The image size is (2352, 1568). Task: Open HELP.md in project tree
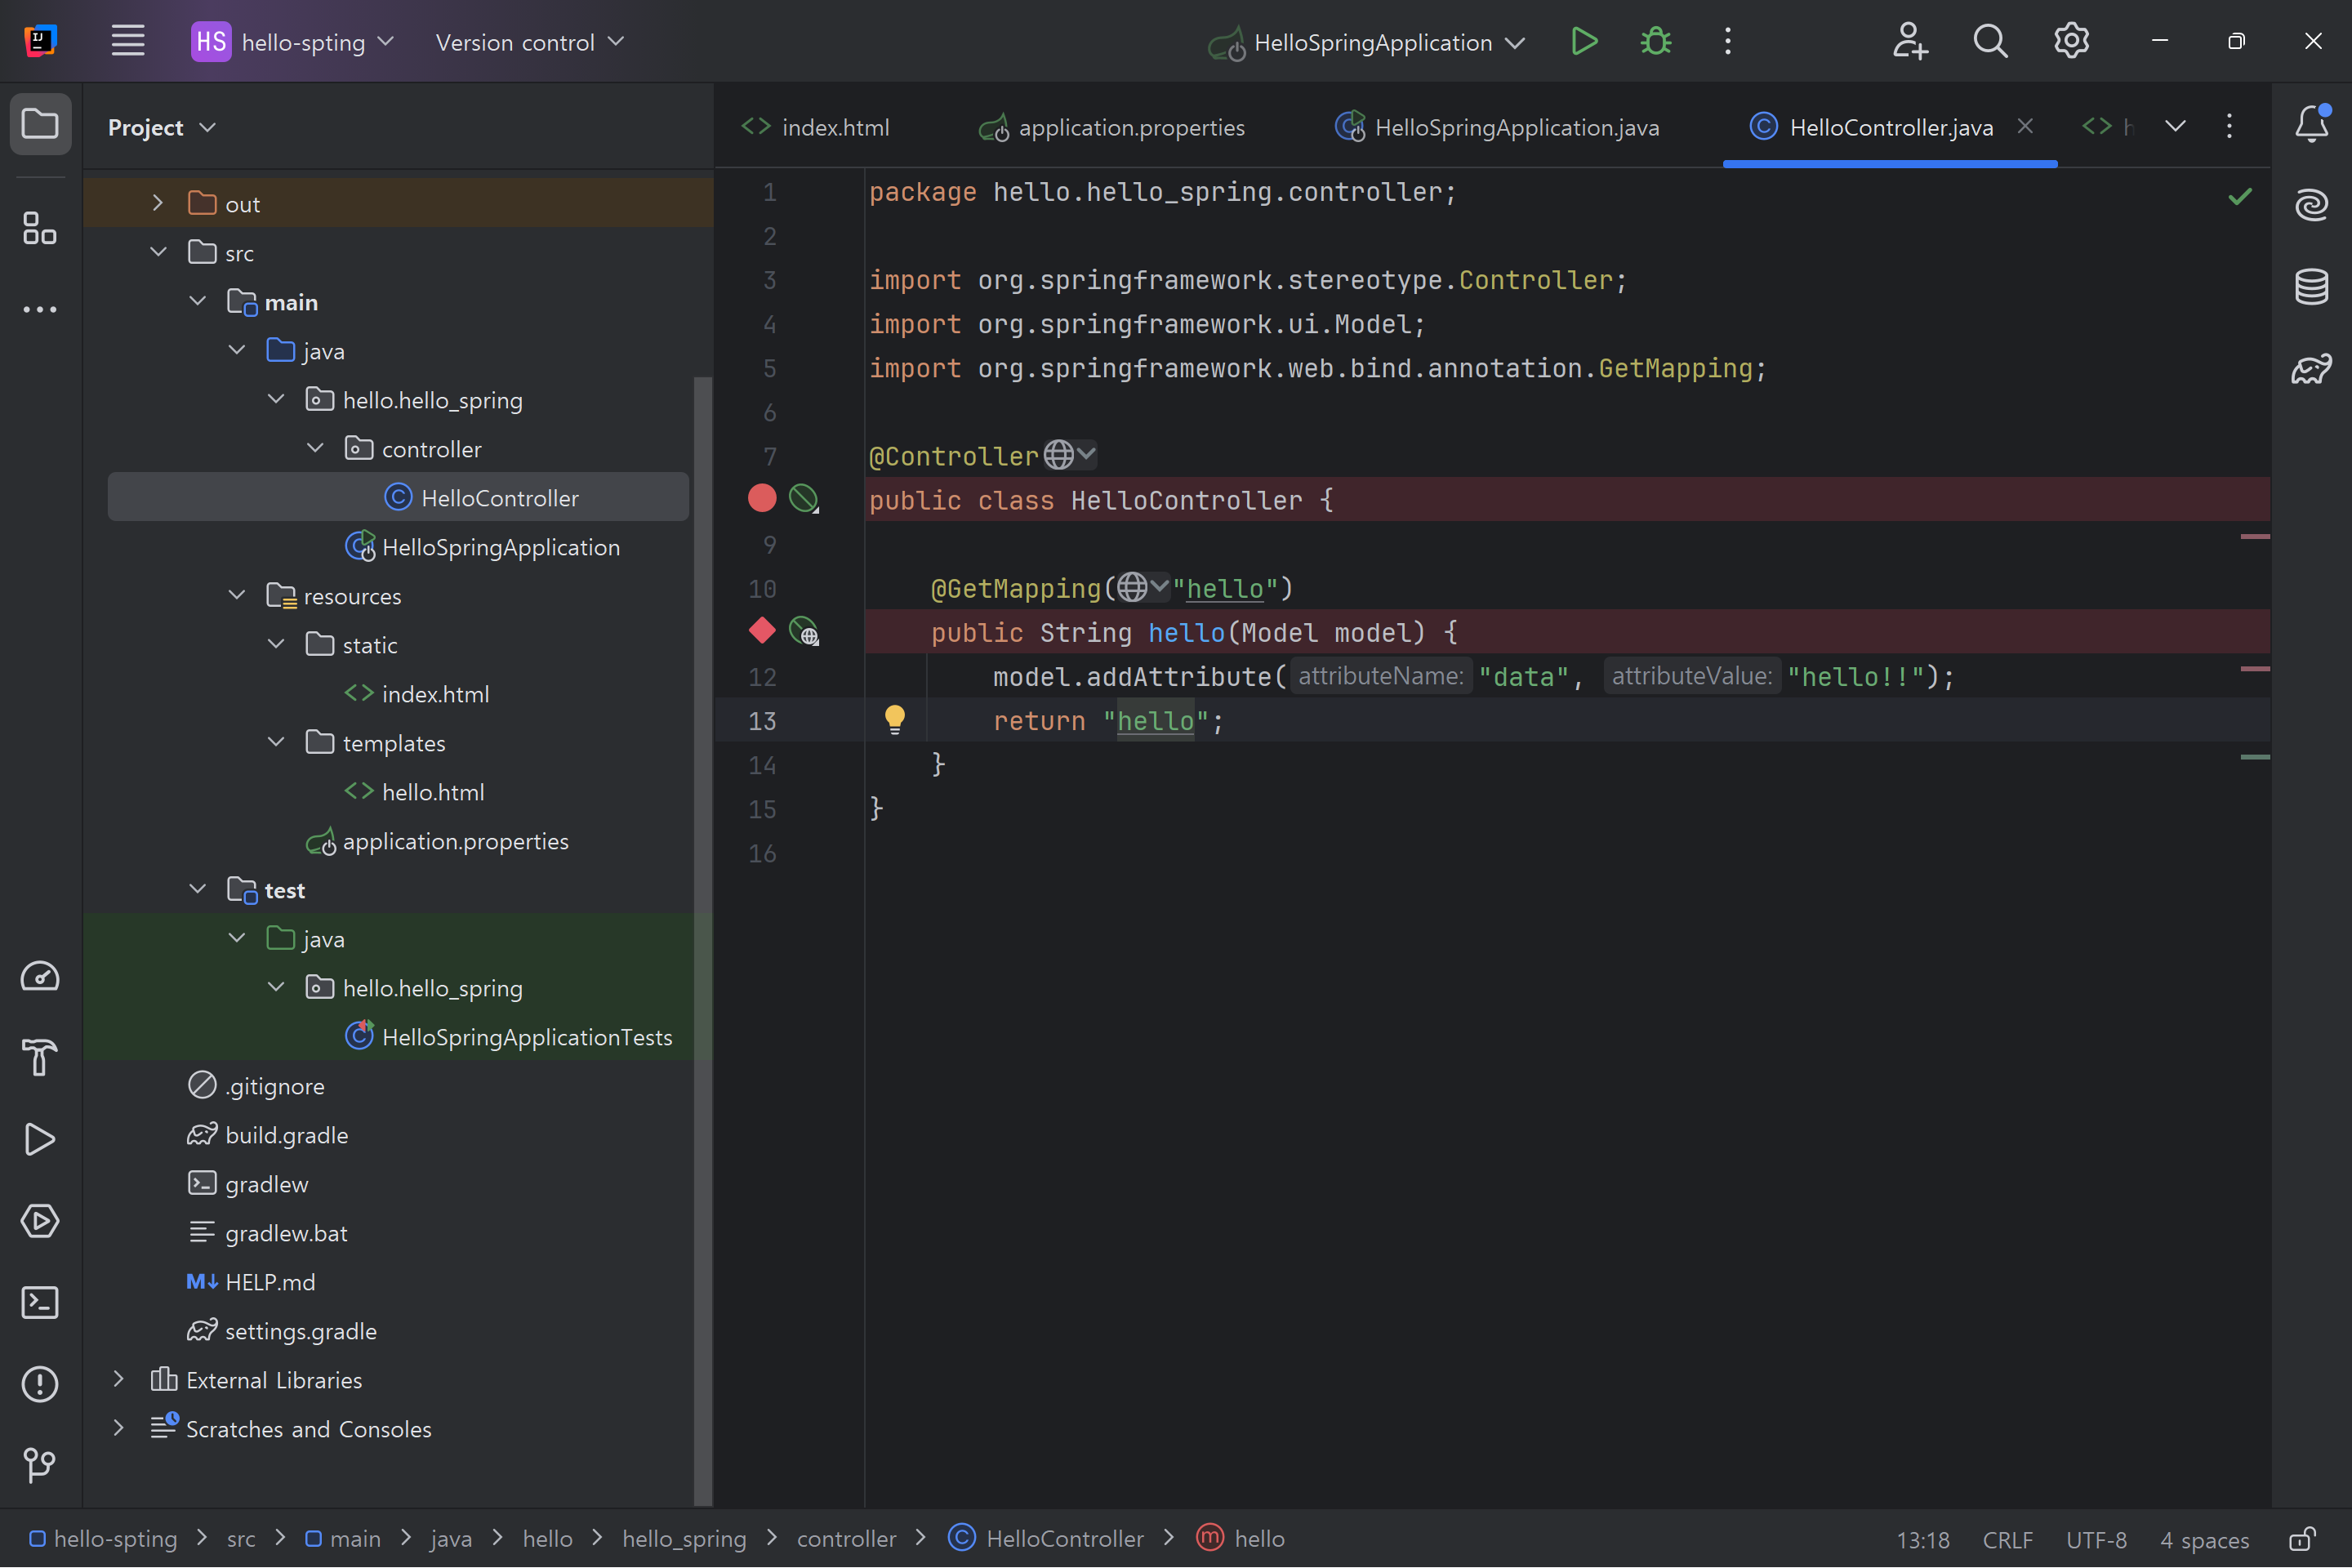(270, 1282)
